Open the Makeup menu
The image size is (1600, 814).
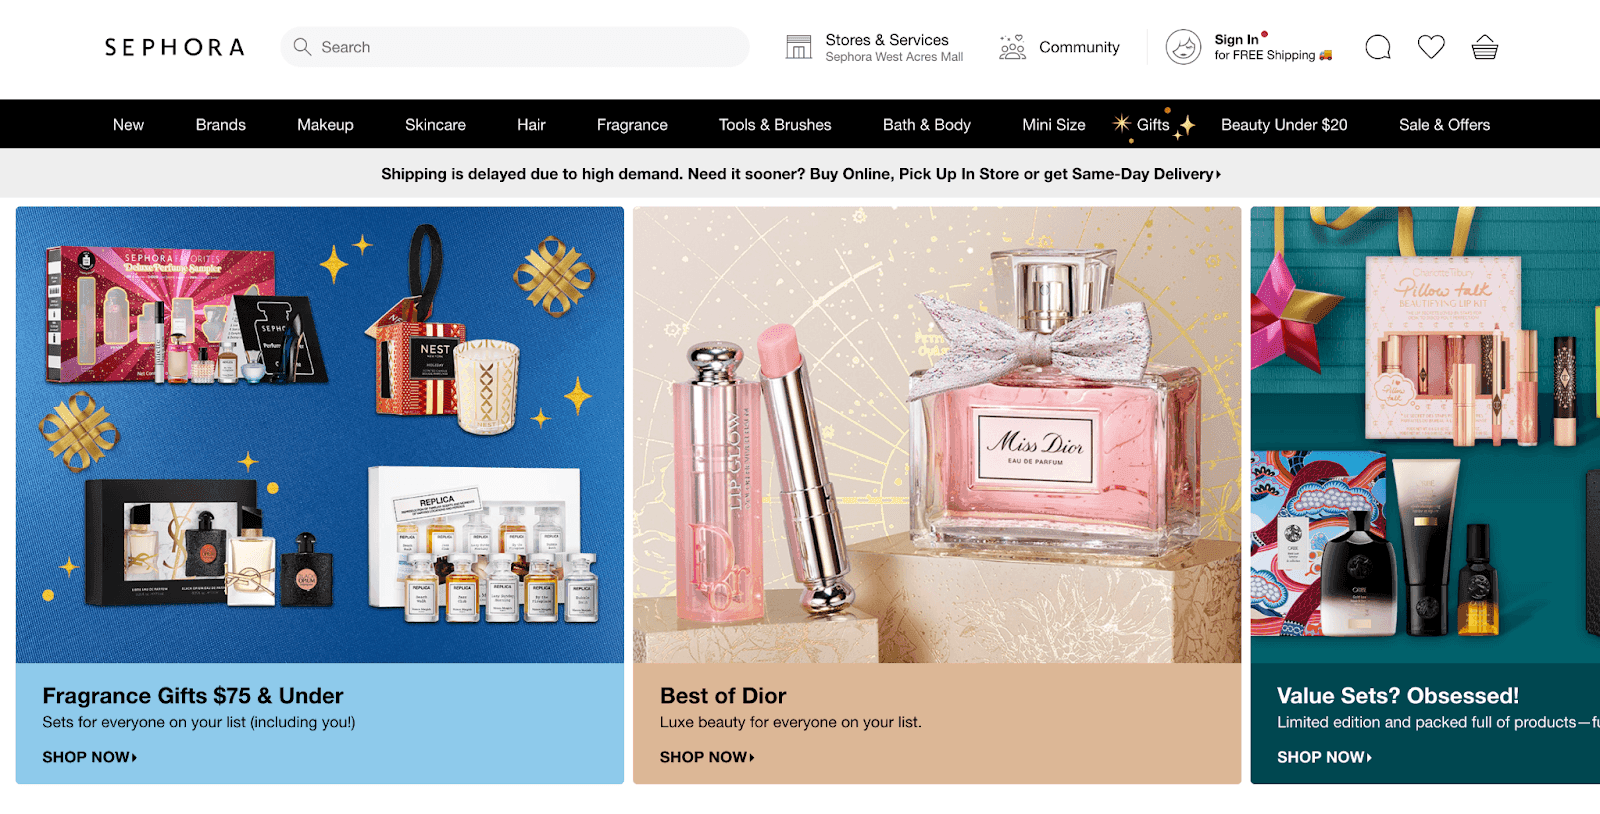[325, 125]
